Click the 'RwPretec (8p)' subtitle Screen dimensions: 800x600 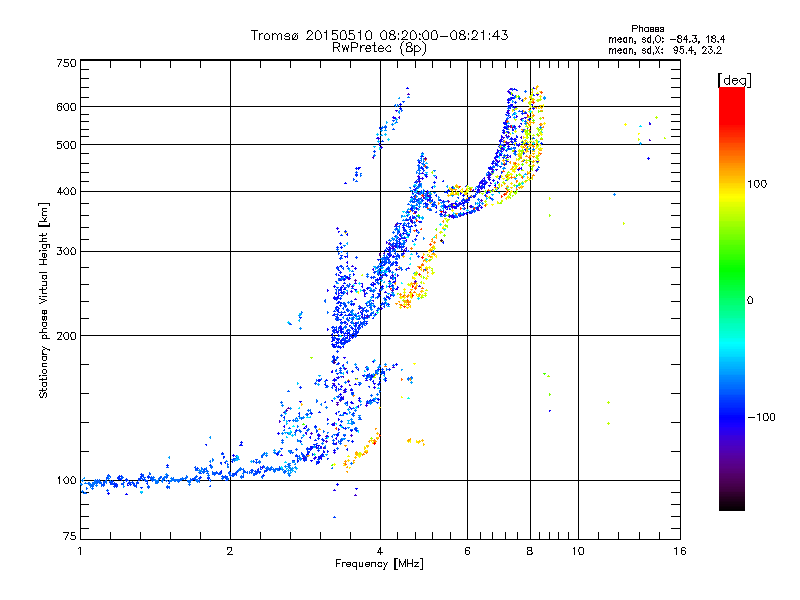click(x=379, y=48)
